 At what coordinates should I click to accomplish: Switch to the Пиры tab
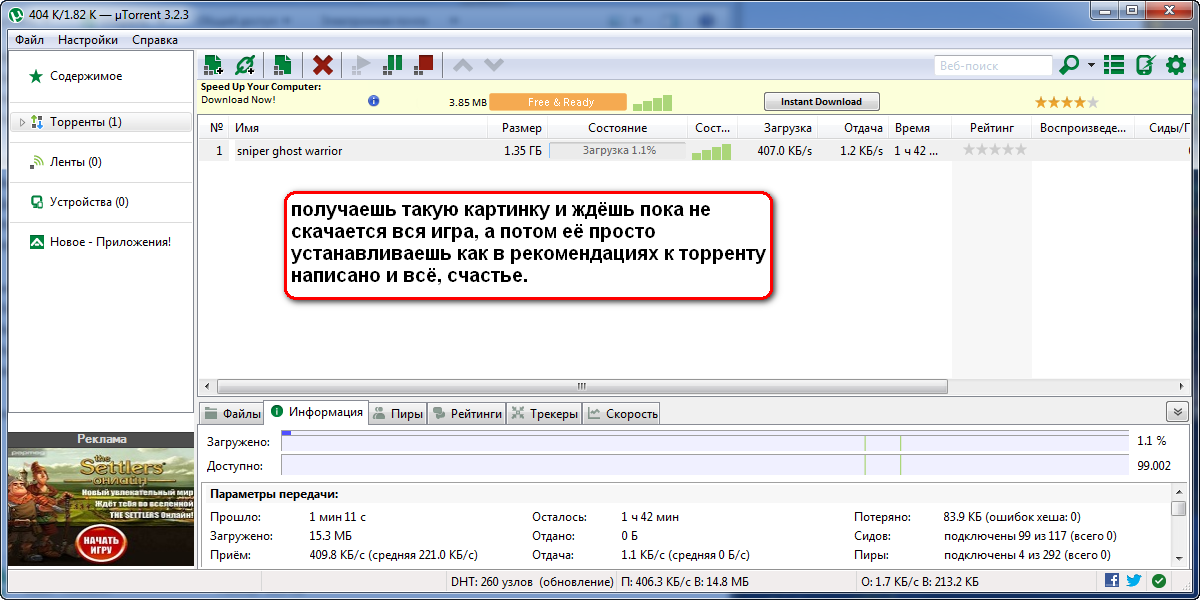click(397, 413)
